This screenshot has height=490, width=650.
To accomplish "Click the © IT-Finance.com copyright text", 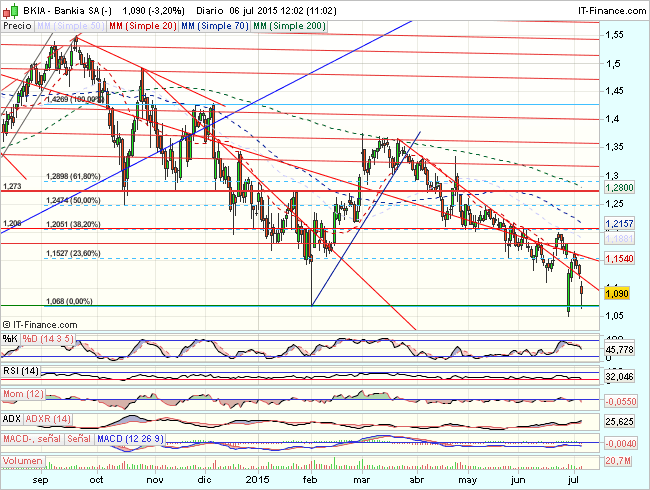I will [40, 325].
